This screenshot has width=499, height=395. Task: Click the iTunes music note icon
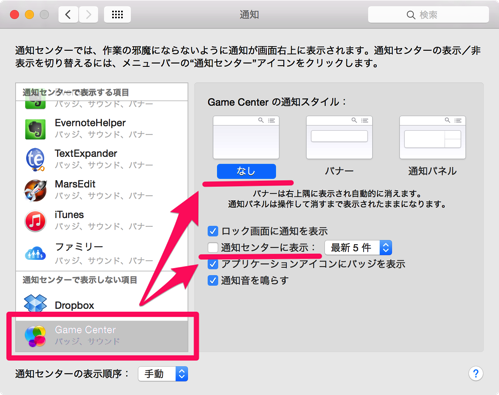[x=35, y=221]
